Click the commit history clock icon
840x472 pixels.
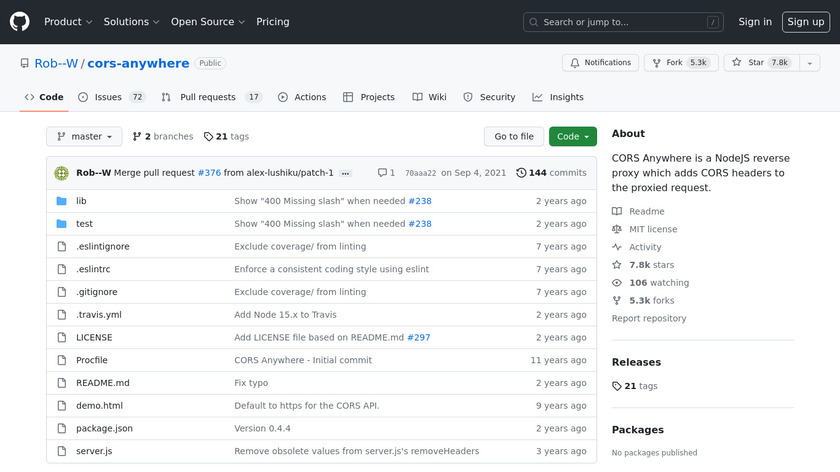[521, 173]
